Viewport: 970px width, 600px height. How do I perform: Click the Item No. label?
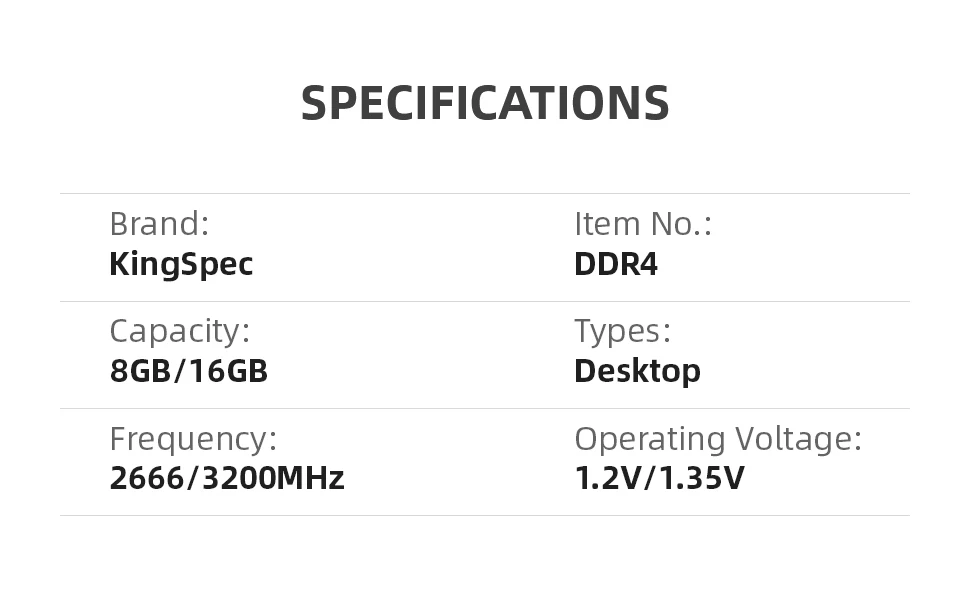click(x=642, y=224)
